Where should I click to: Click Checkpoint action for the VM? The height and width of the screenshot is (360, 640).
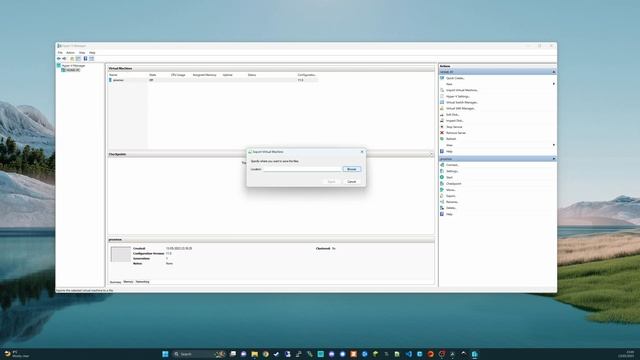[x=453, y=184]
